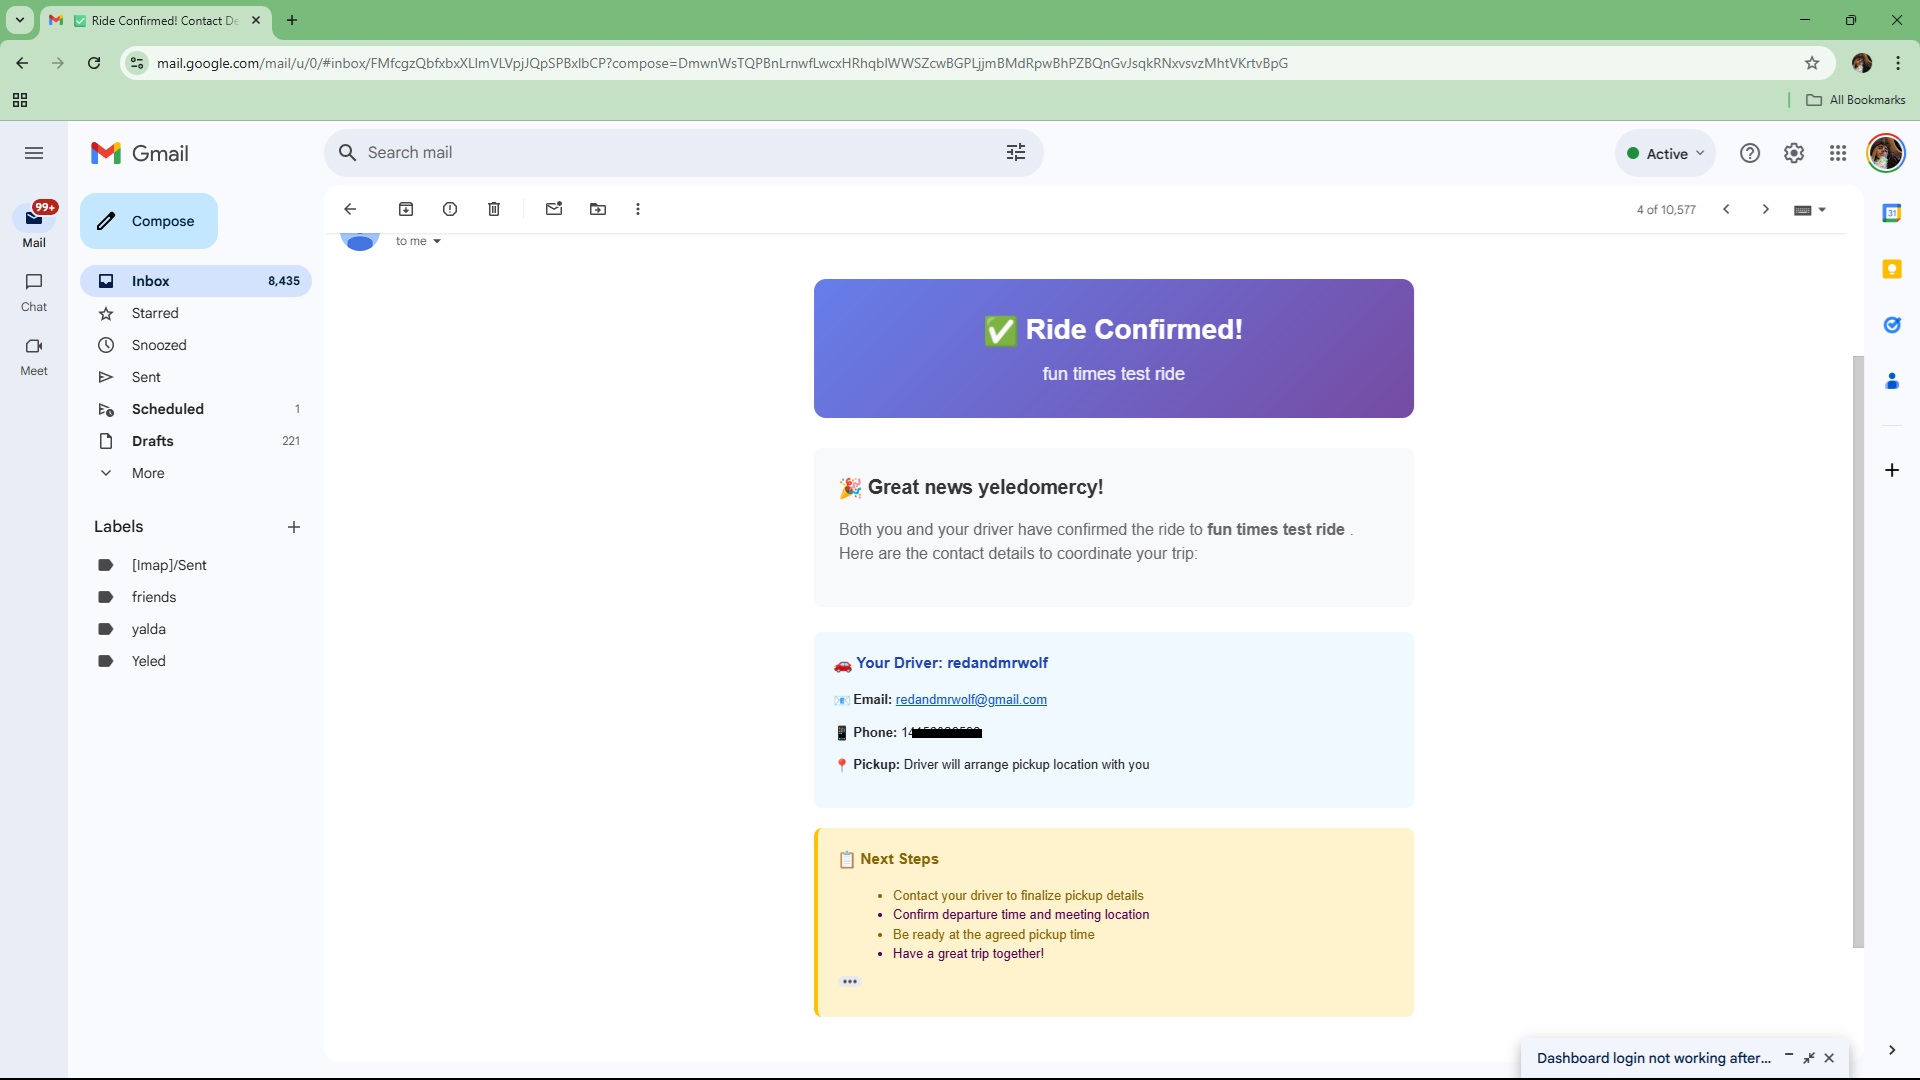Image resolution: width=1920 pixels, height=1080 pixels.
Task: Open Google Keep in the side panel
Action: point(1891,269)
